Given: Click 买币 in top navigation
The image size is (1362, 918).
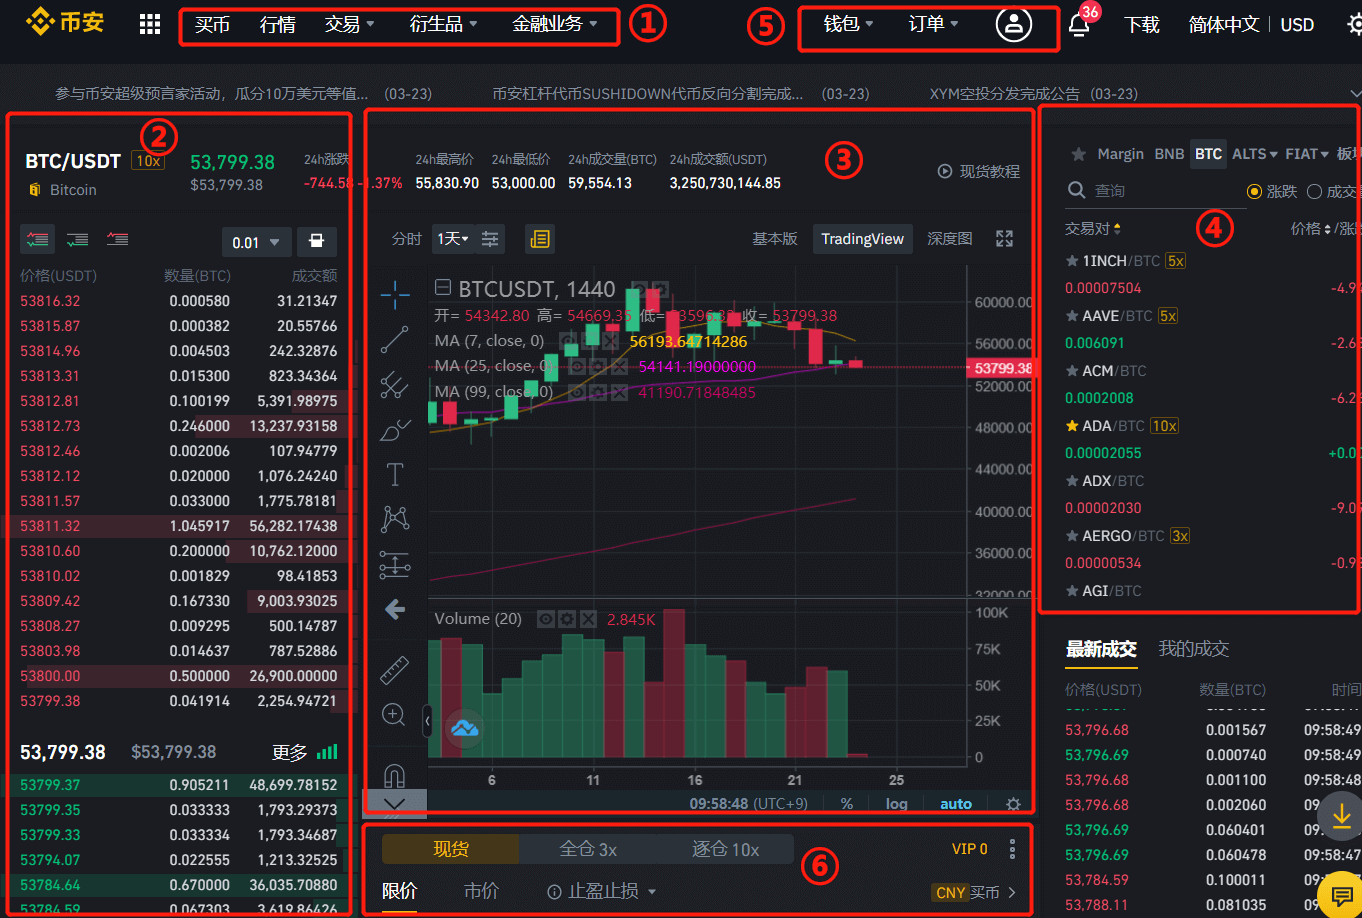Looking at the screenshot, I should (x=212, y=24).
